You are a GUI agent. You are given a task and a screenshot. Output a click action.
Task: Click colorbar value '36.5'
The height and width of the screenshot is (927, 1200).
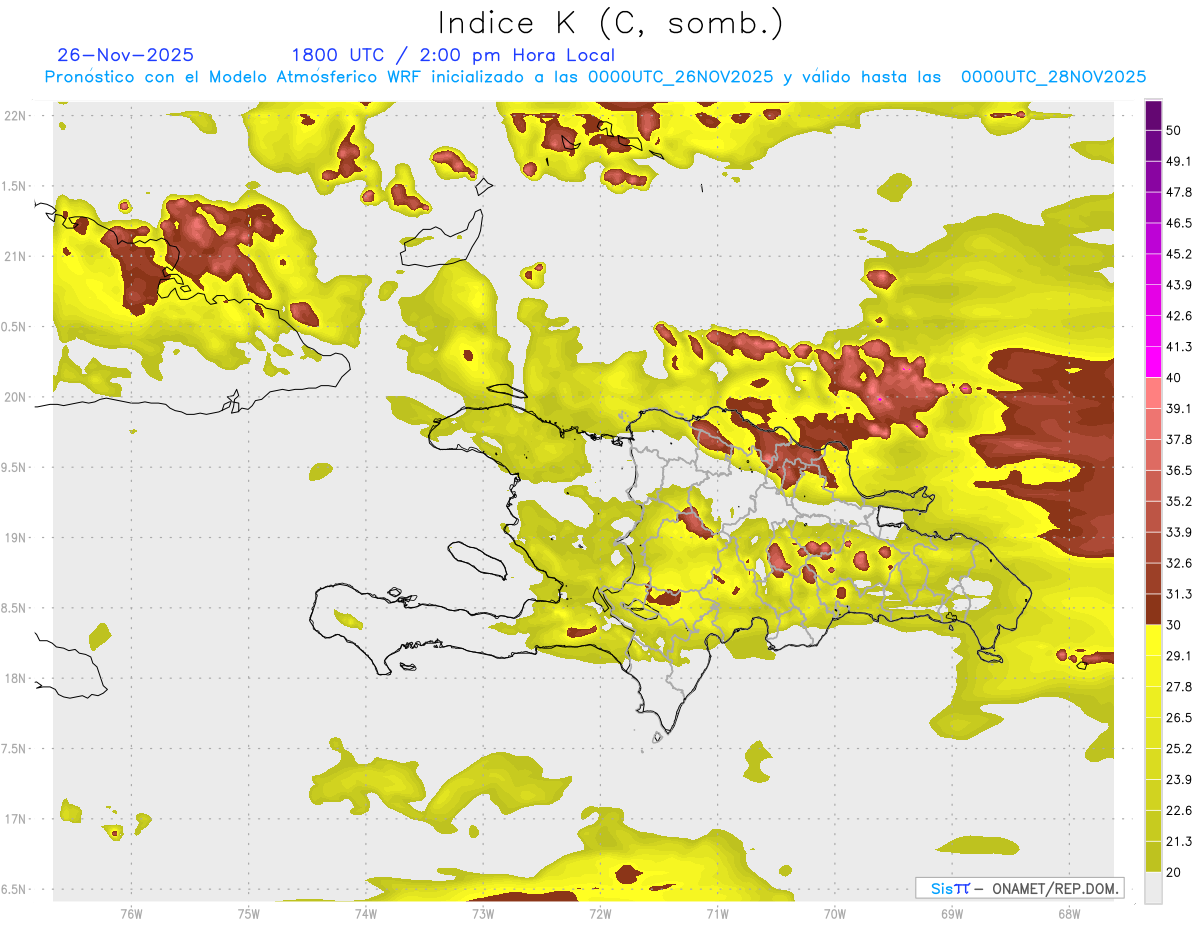(1179, 470)
